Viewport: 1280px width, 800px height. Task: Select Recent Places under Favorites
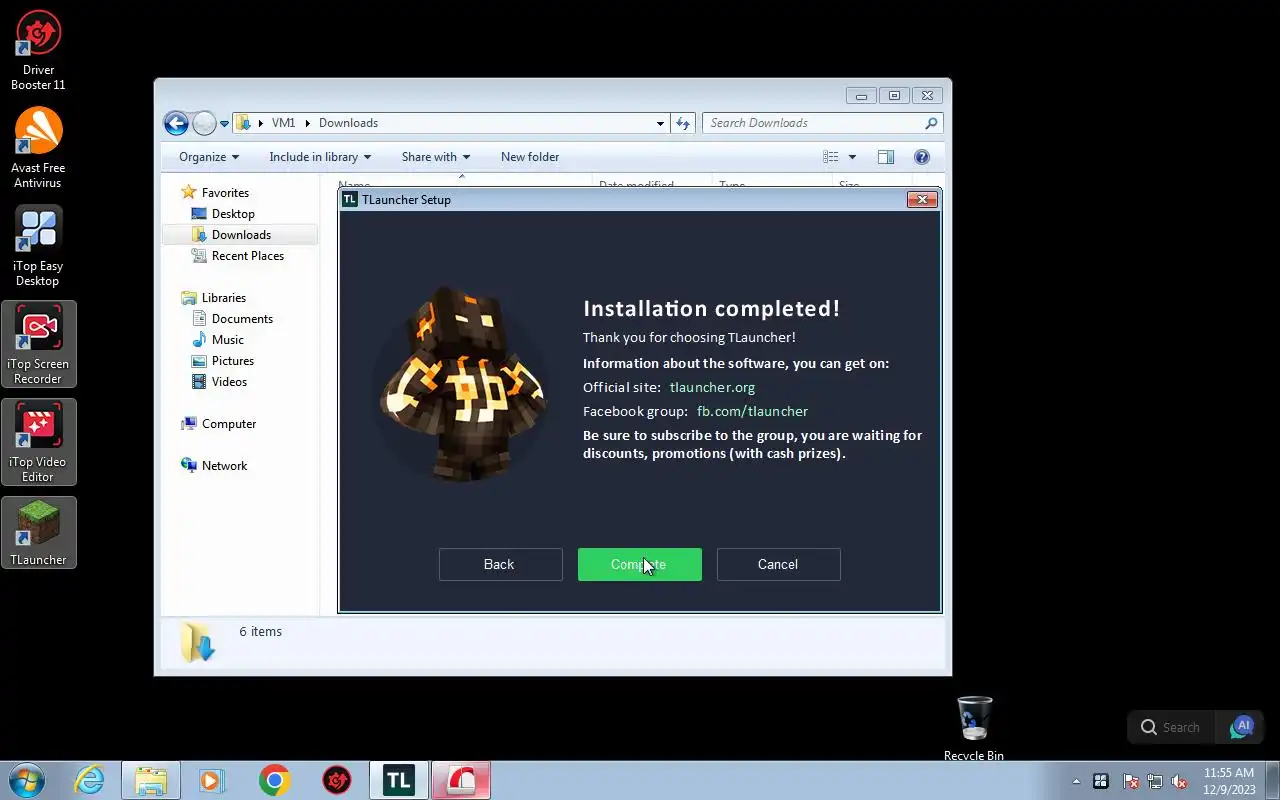(248, 256)
